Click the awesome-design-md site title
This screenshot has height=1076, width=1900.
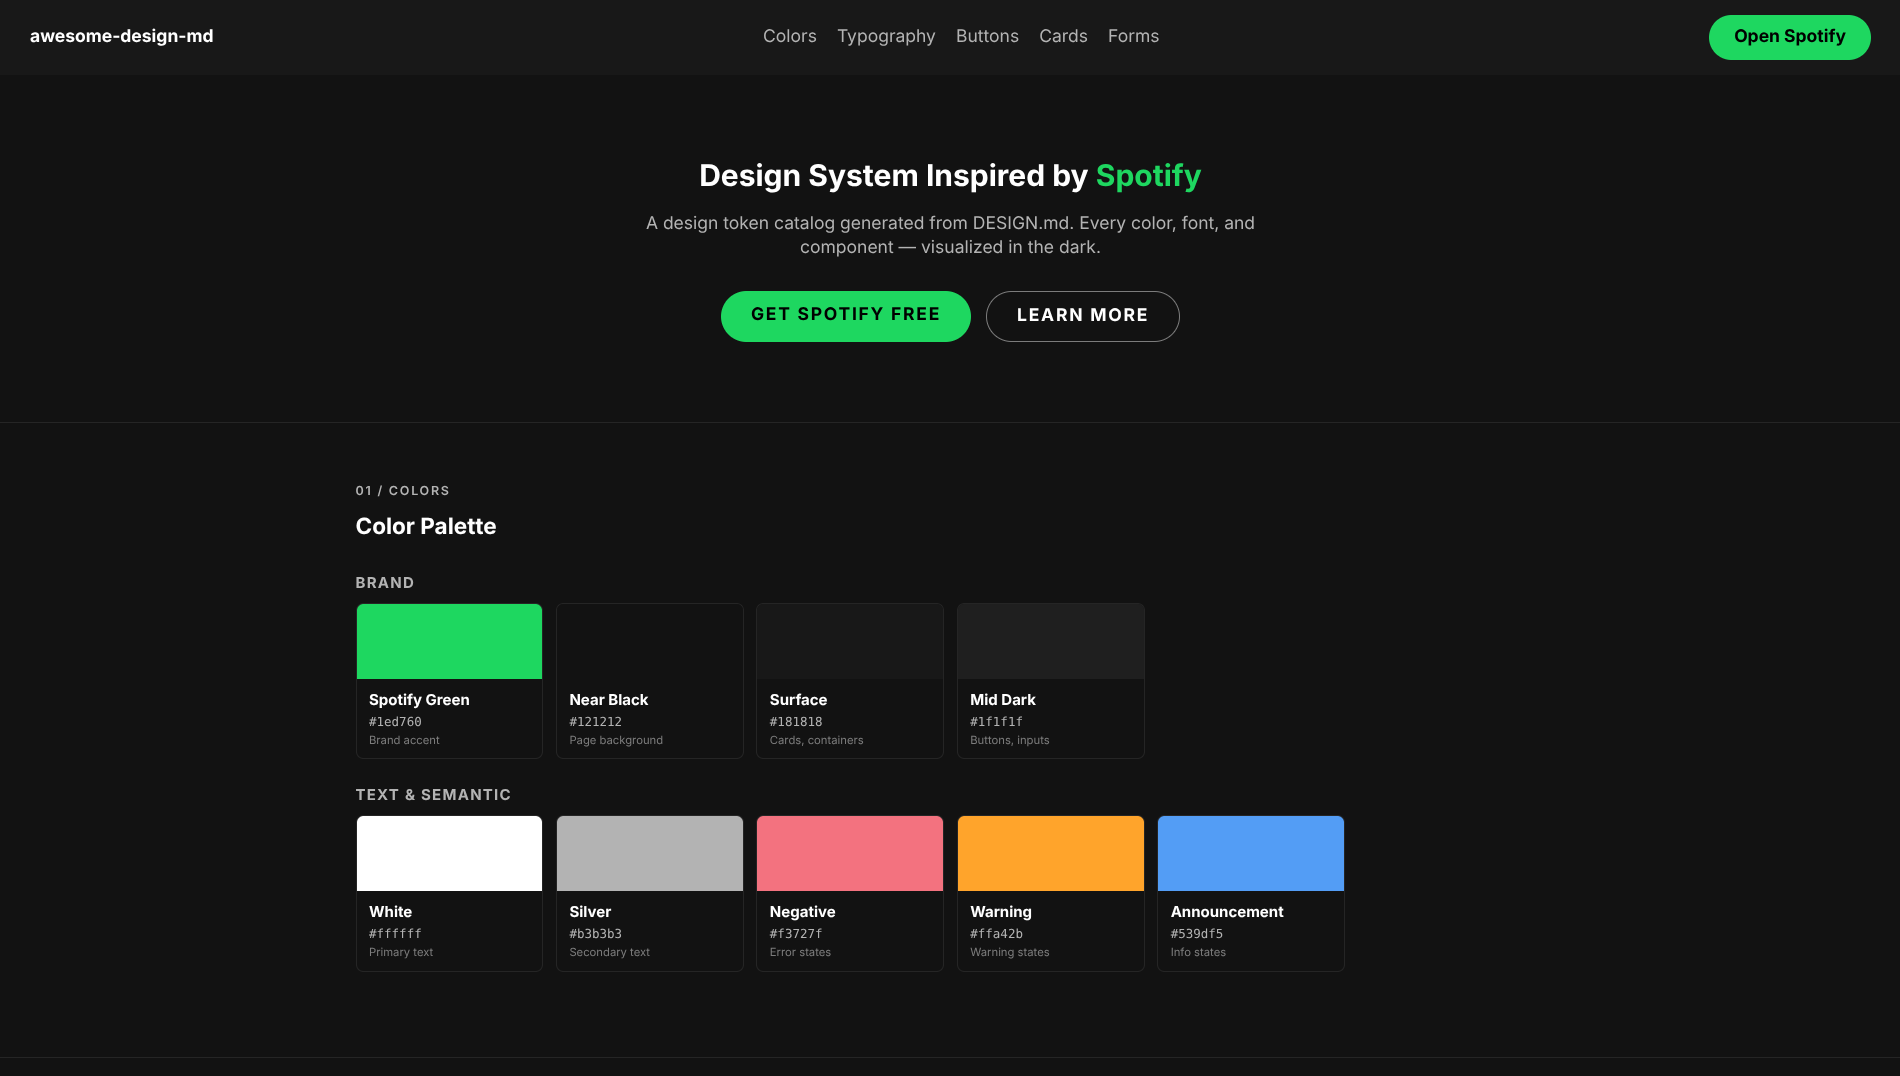click(x=121, y=36)
